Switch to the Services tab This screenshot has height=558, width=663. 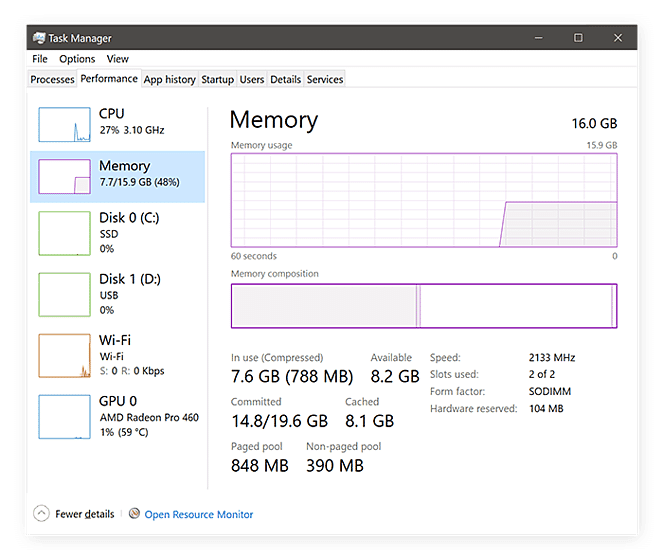tap(325, 79)
